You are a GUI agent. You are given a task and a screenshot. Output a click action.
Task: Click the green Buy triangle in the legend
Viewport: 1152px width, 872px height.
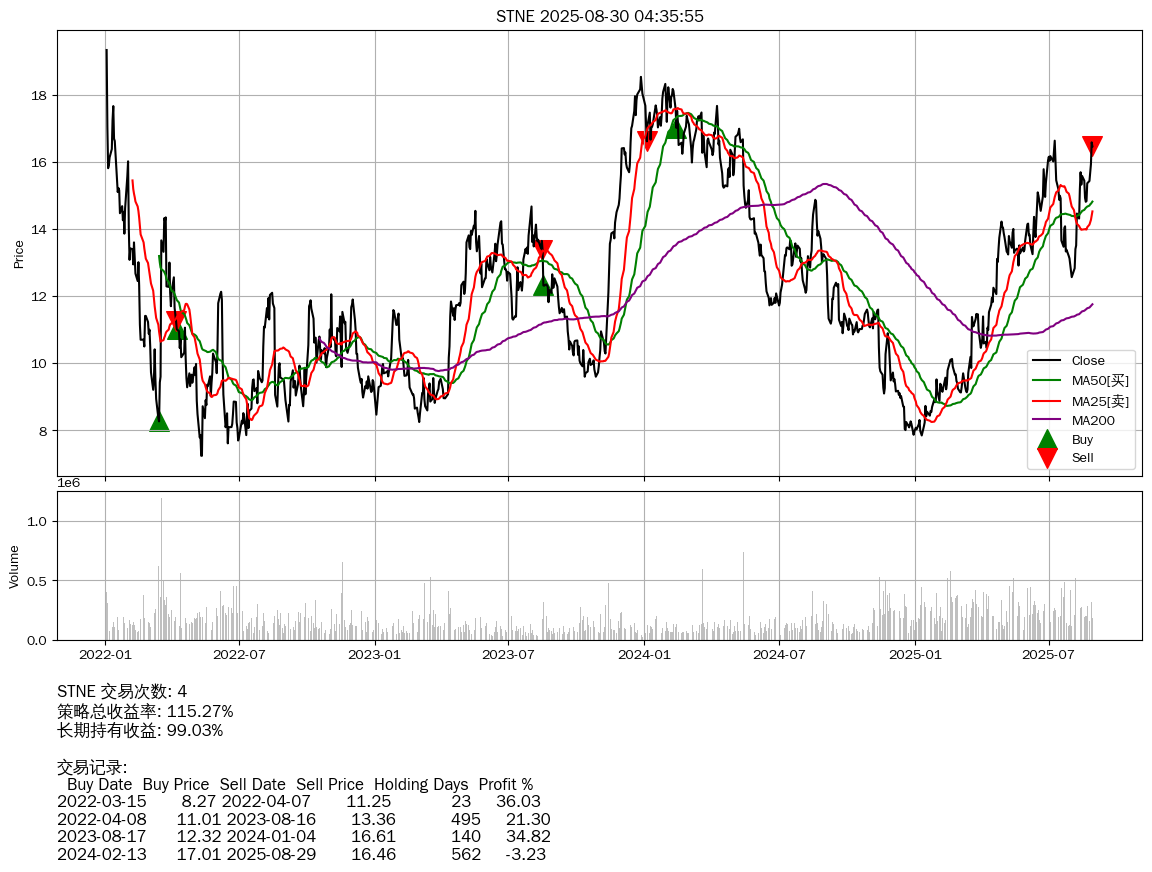click(x=1046, y=439)
